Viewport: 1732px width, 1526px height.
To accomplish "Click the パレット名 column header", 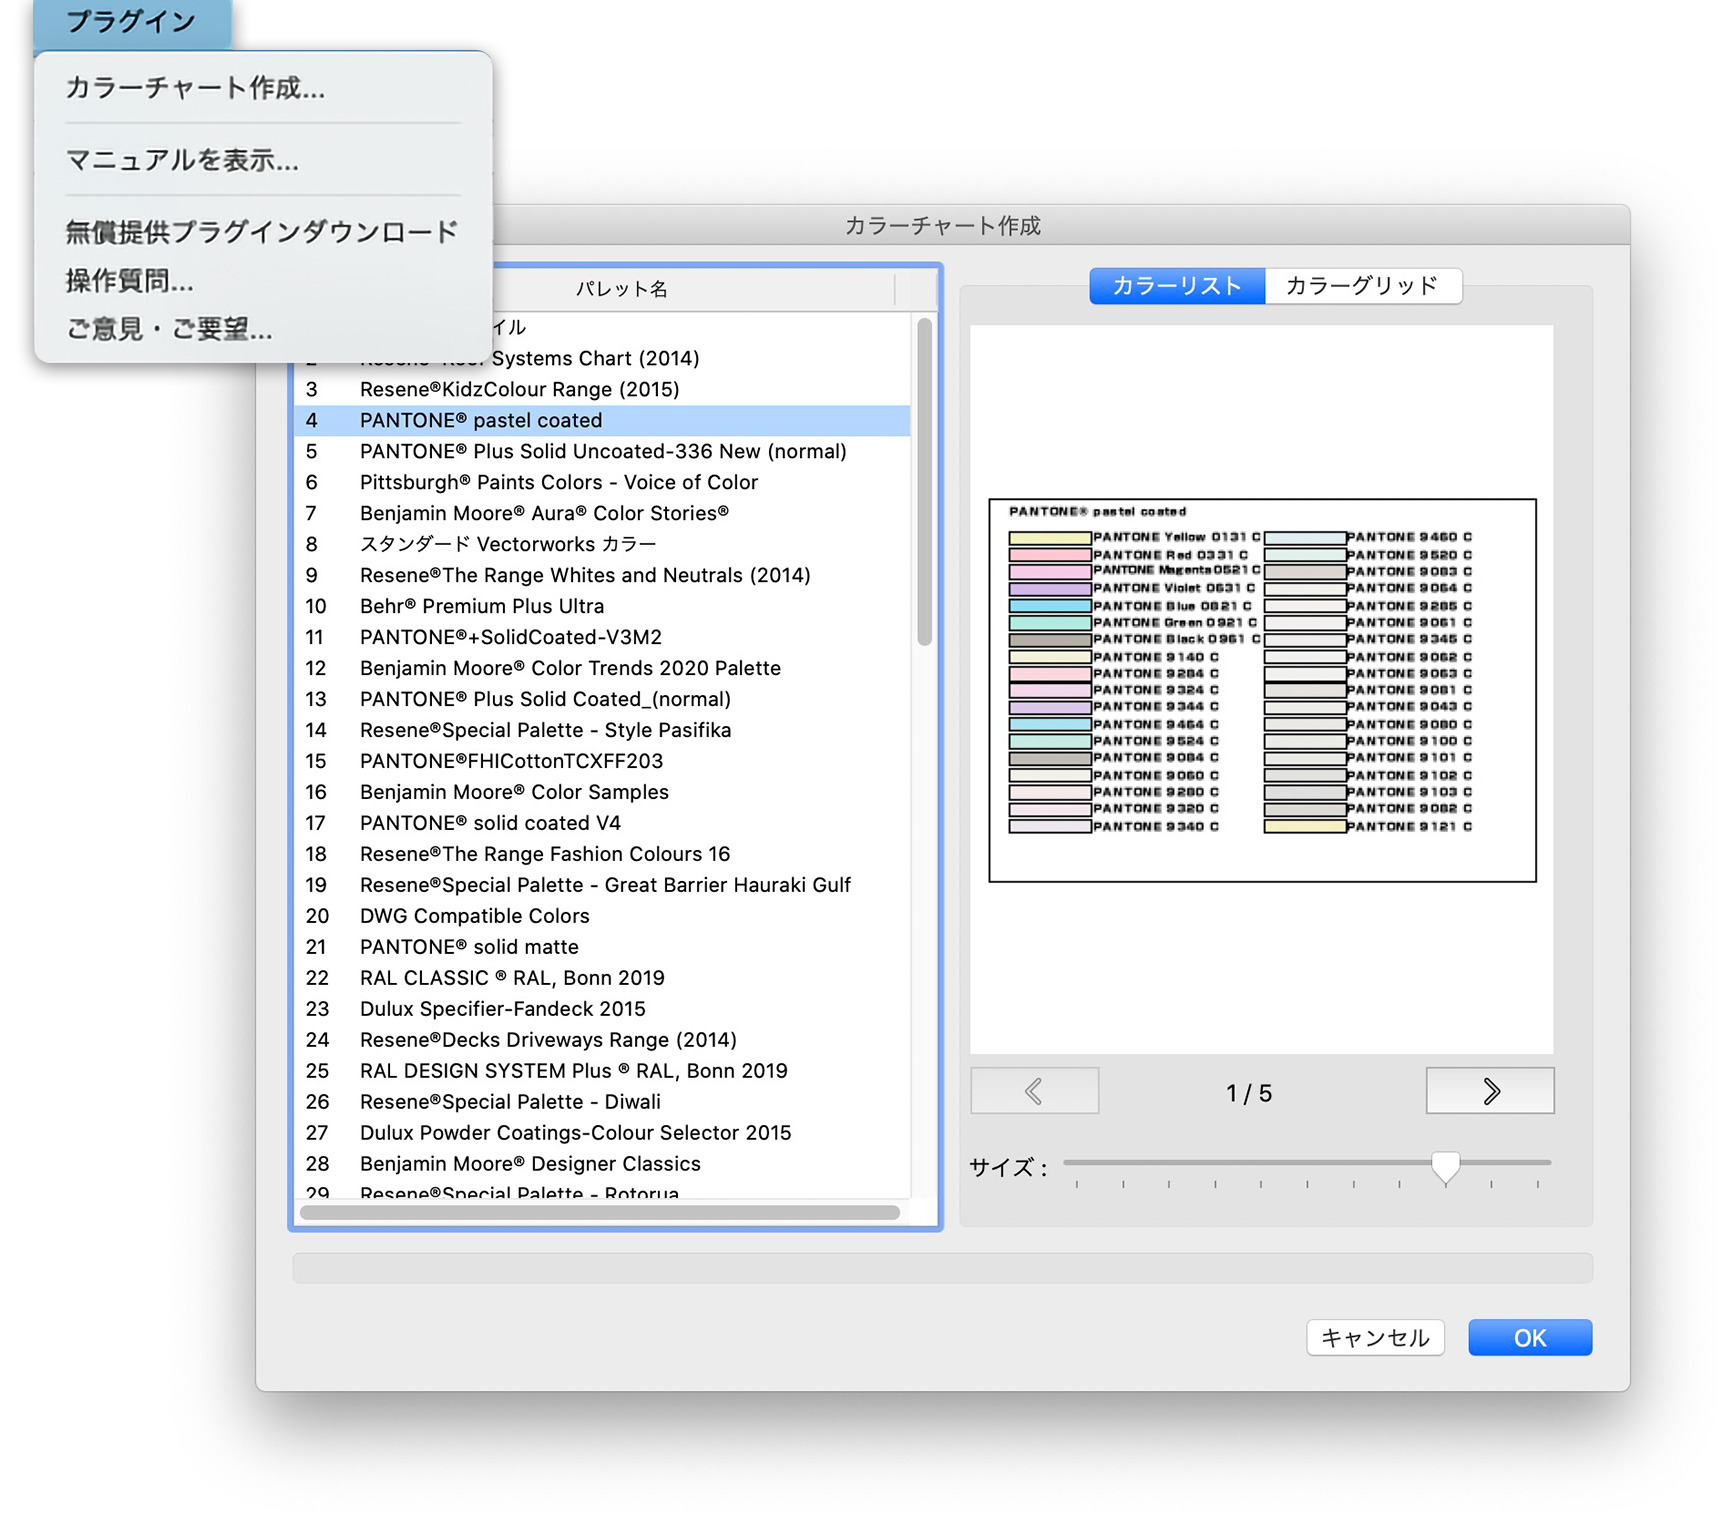I will [x=620, y=289].
